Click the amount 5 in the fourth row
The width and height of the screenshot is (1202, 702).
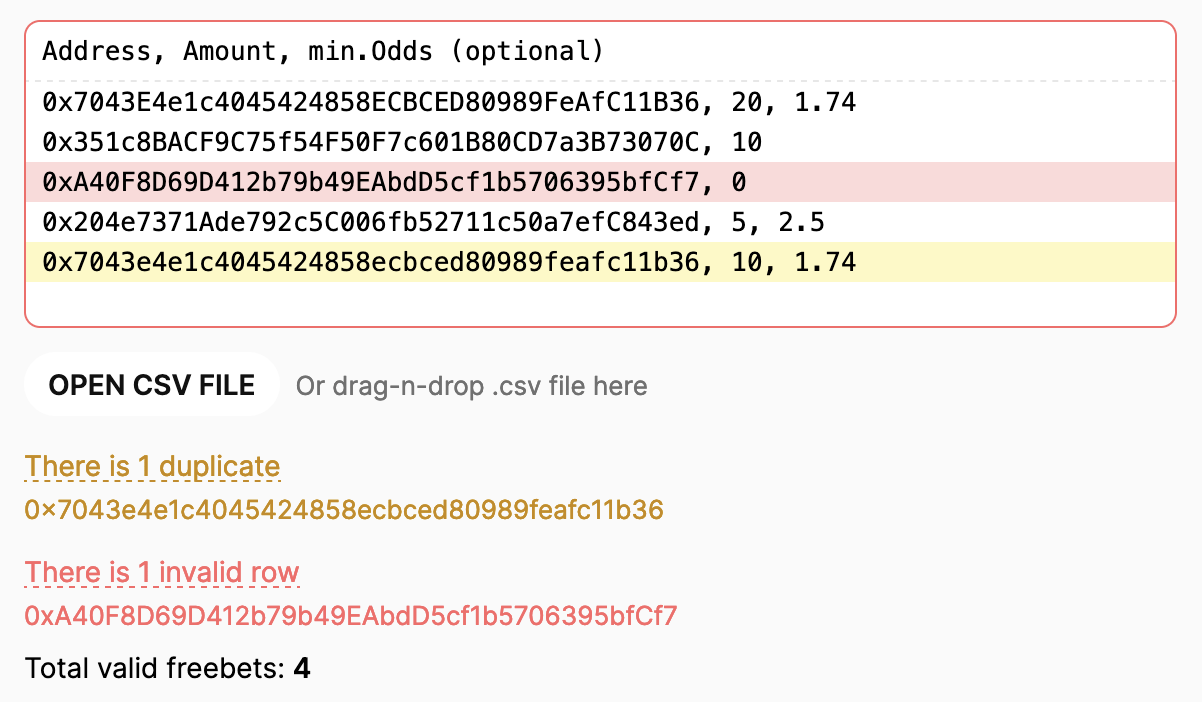(738, 222)
